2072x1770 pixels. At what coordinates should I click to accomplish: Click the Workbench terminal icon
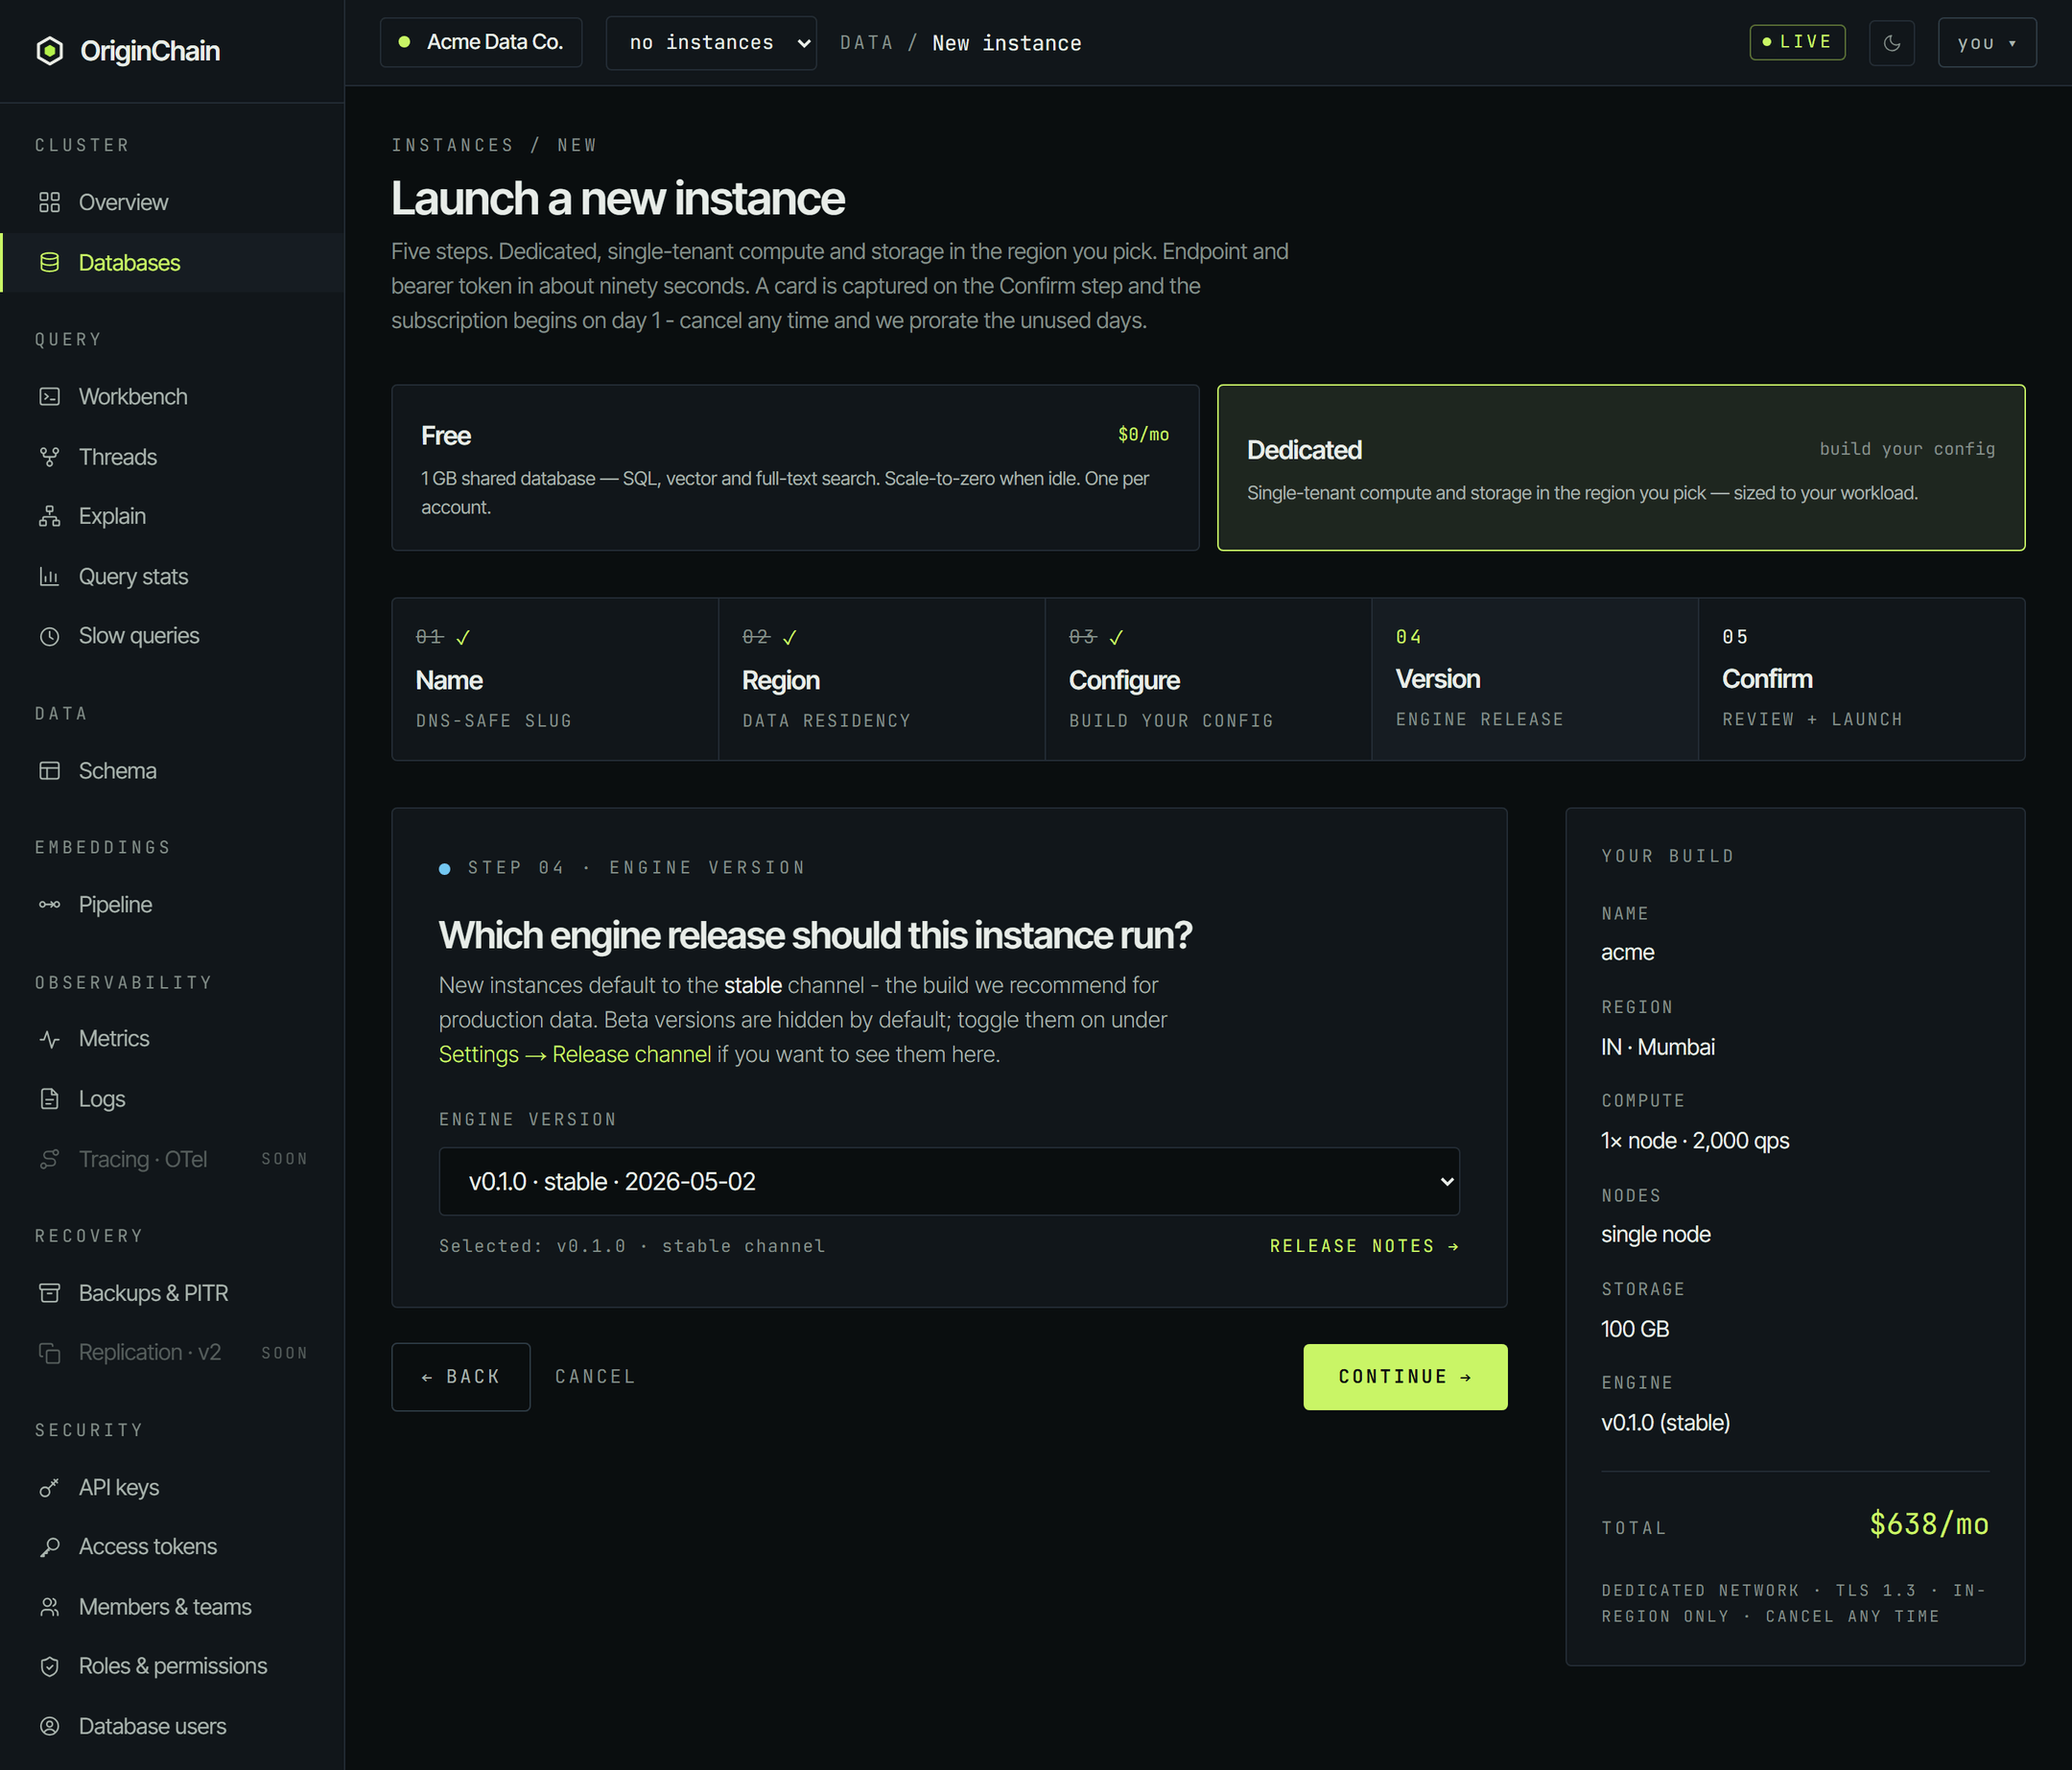click(x=49, y=397)
